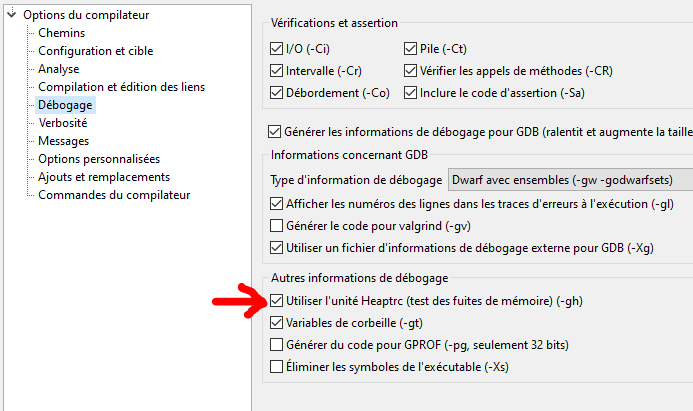Check Éliminer les symboles de l'exécutable
Screen dimensions: 693x411
[x=277, y=367]
